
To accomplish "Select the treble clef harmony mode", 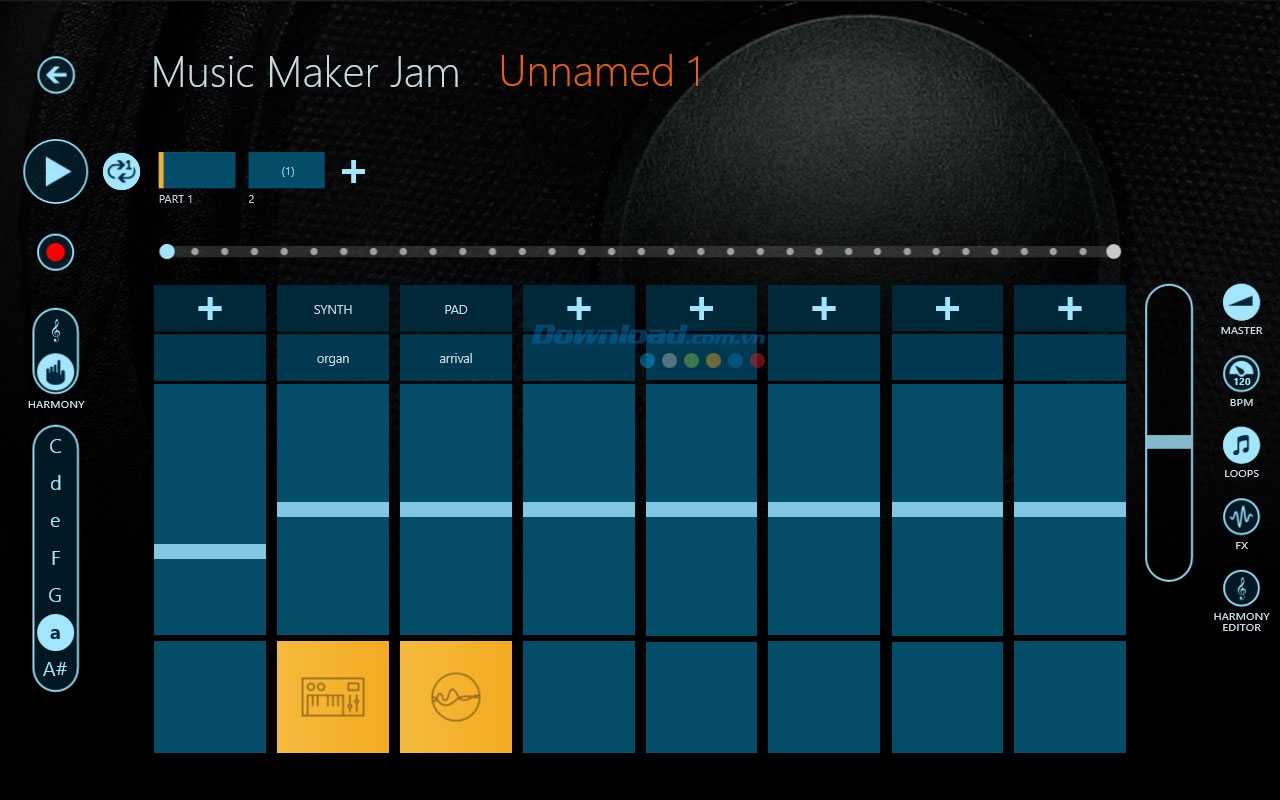I will pos(56,331).
